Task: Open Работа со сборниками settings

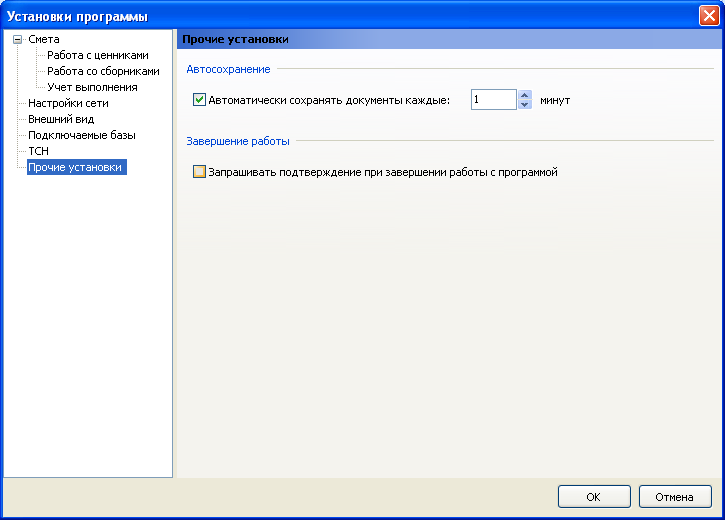Action: 103,71
